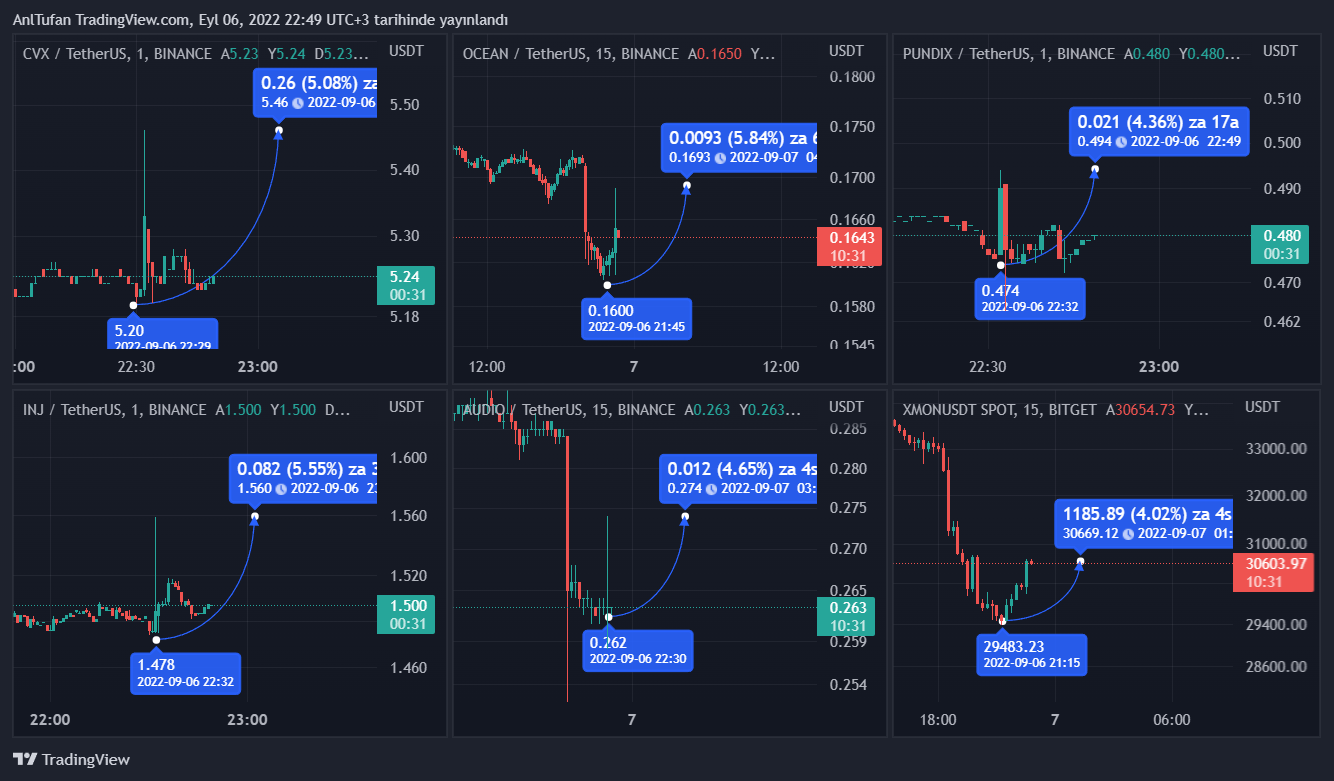This screenshot has width=1334, height=781.
Task: Click the clock icon in CVX forecast label
Action: [x=298, y=102]
